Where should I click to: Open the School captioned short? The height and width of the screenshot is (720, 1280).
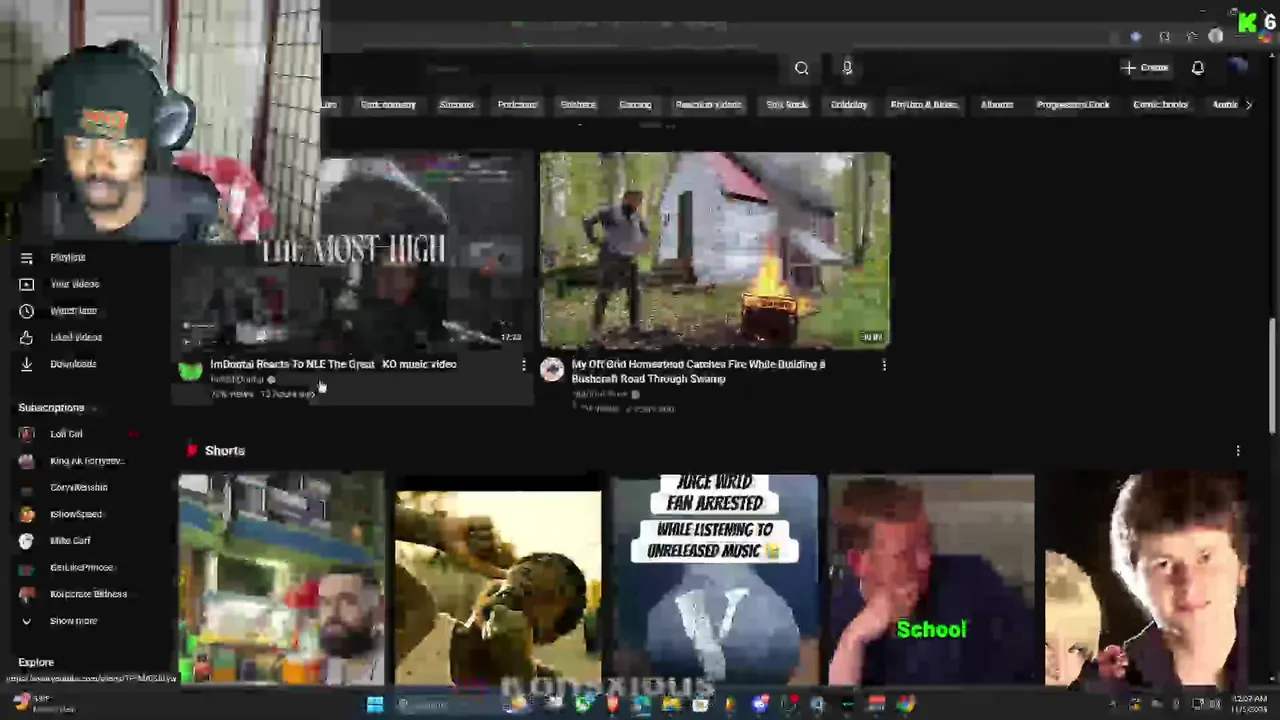click(x=931, y=580)
